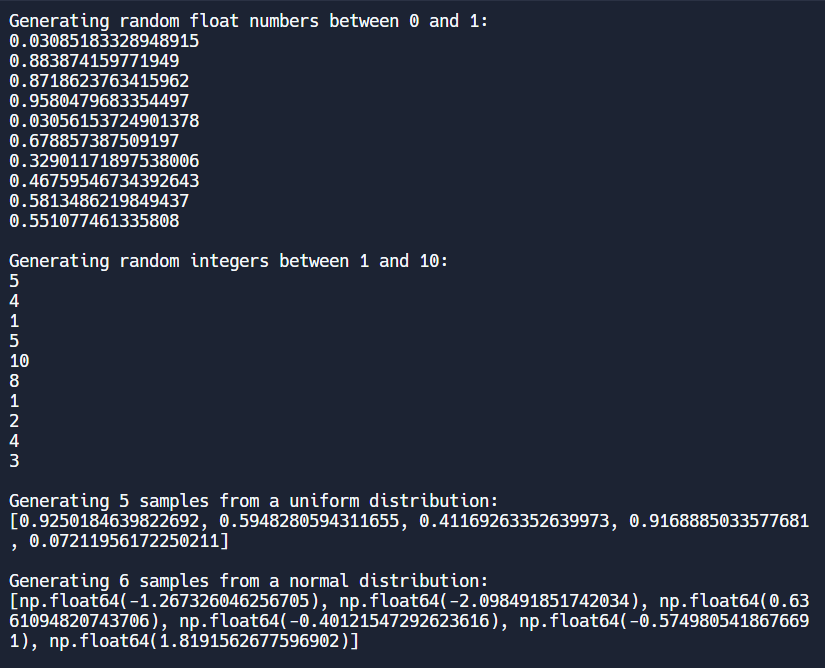
Task: Click the integer 3 output line
Action: (14, 461)
